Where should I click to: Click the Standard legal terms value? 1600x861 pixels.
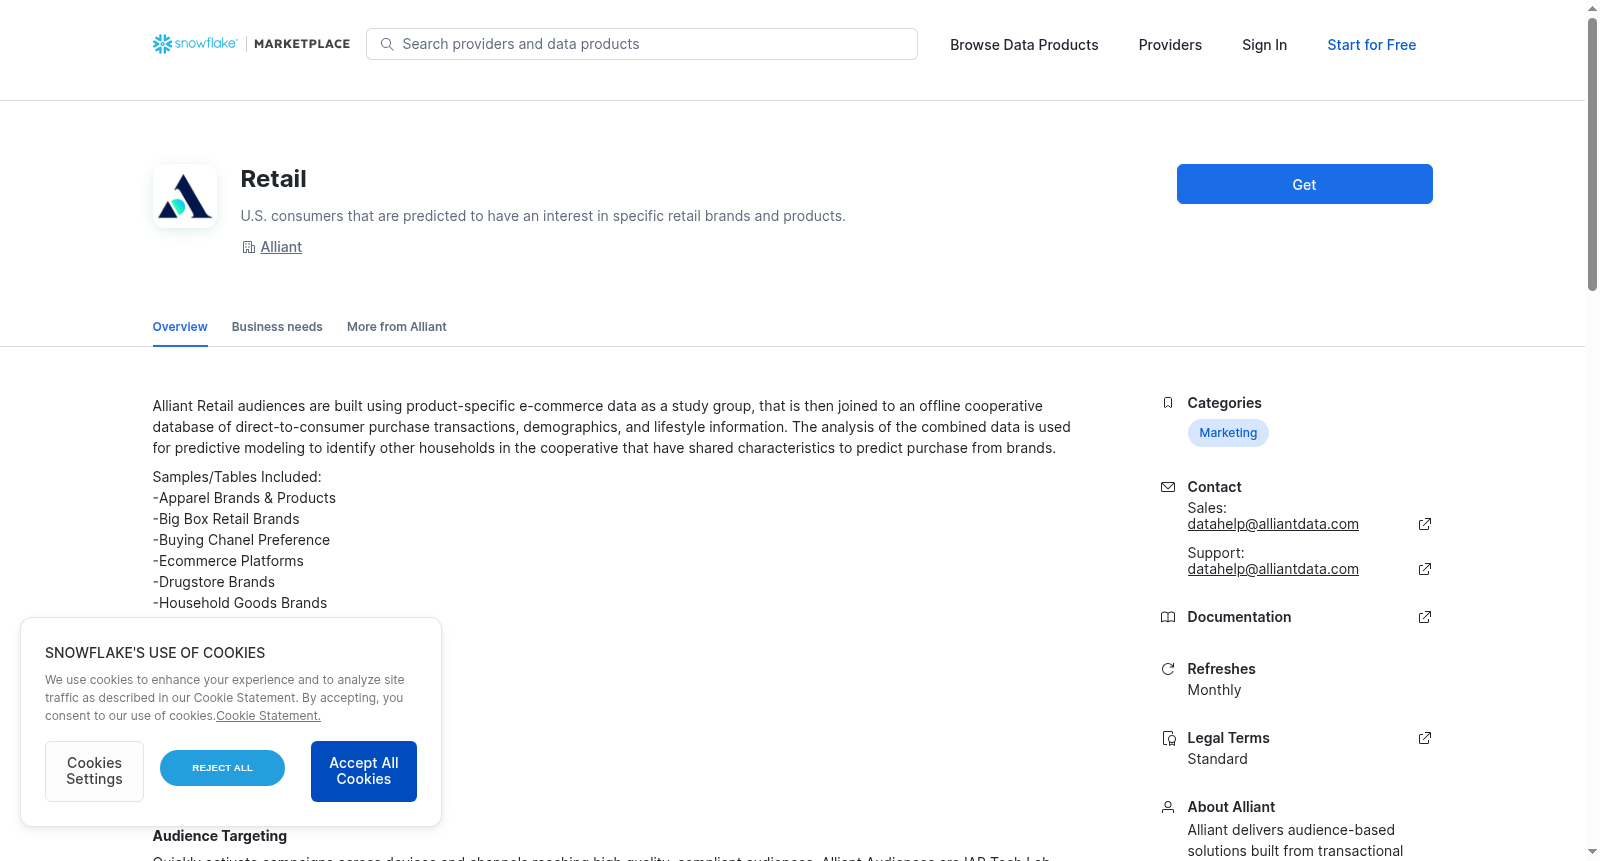pos(1217,759)
